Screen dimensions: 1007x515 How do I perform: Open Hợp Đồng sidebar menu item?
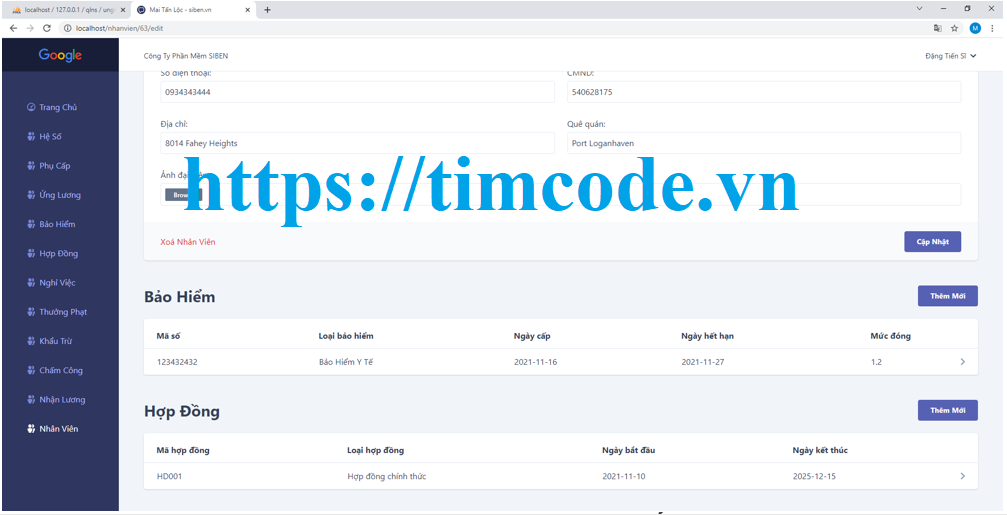click(x=58, y=254)
